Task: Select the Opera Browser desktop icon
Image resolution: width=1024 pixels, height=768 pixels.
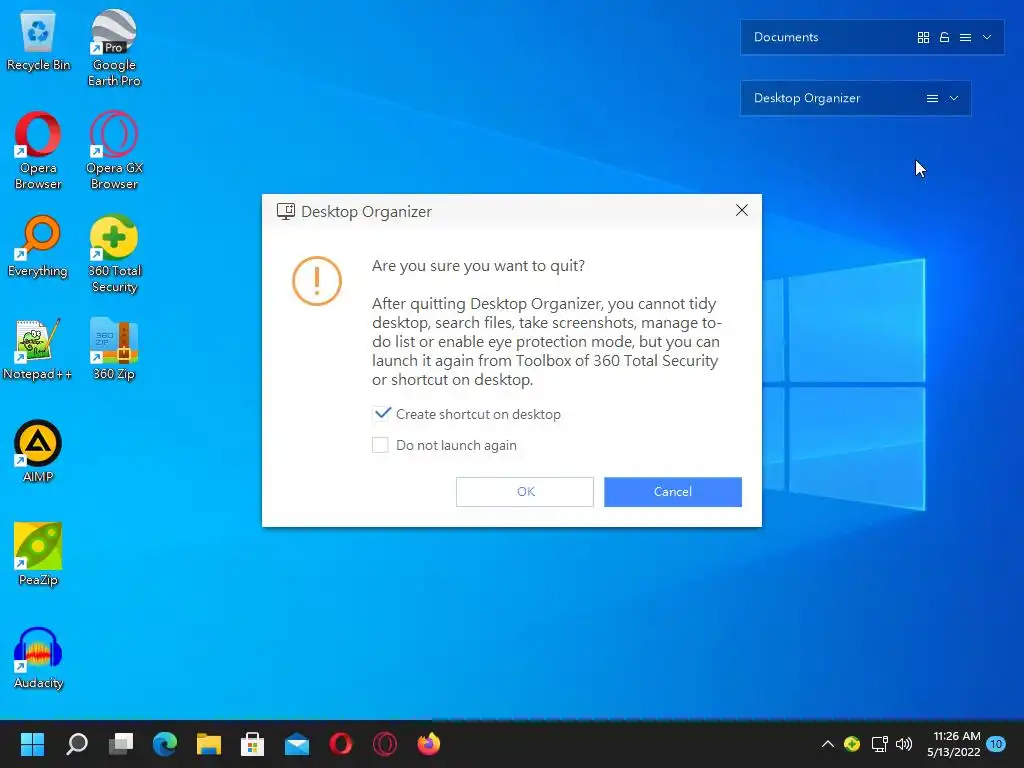Action: tap(38, 151)
